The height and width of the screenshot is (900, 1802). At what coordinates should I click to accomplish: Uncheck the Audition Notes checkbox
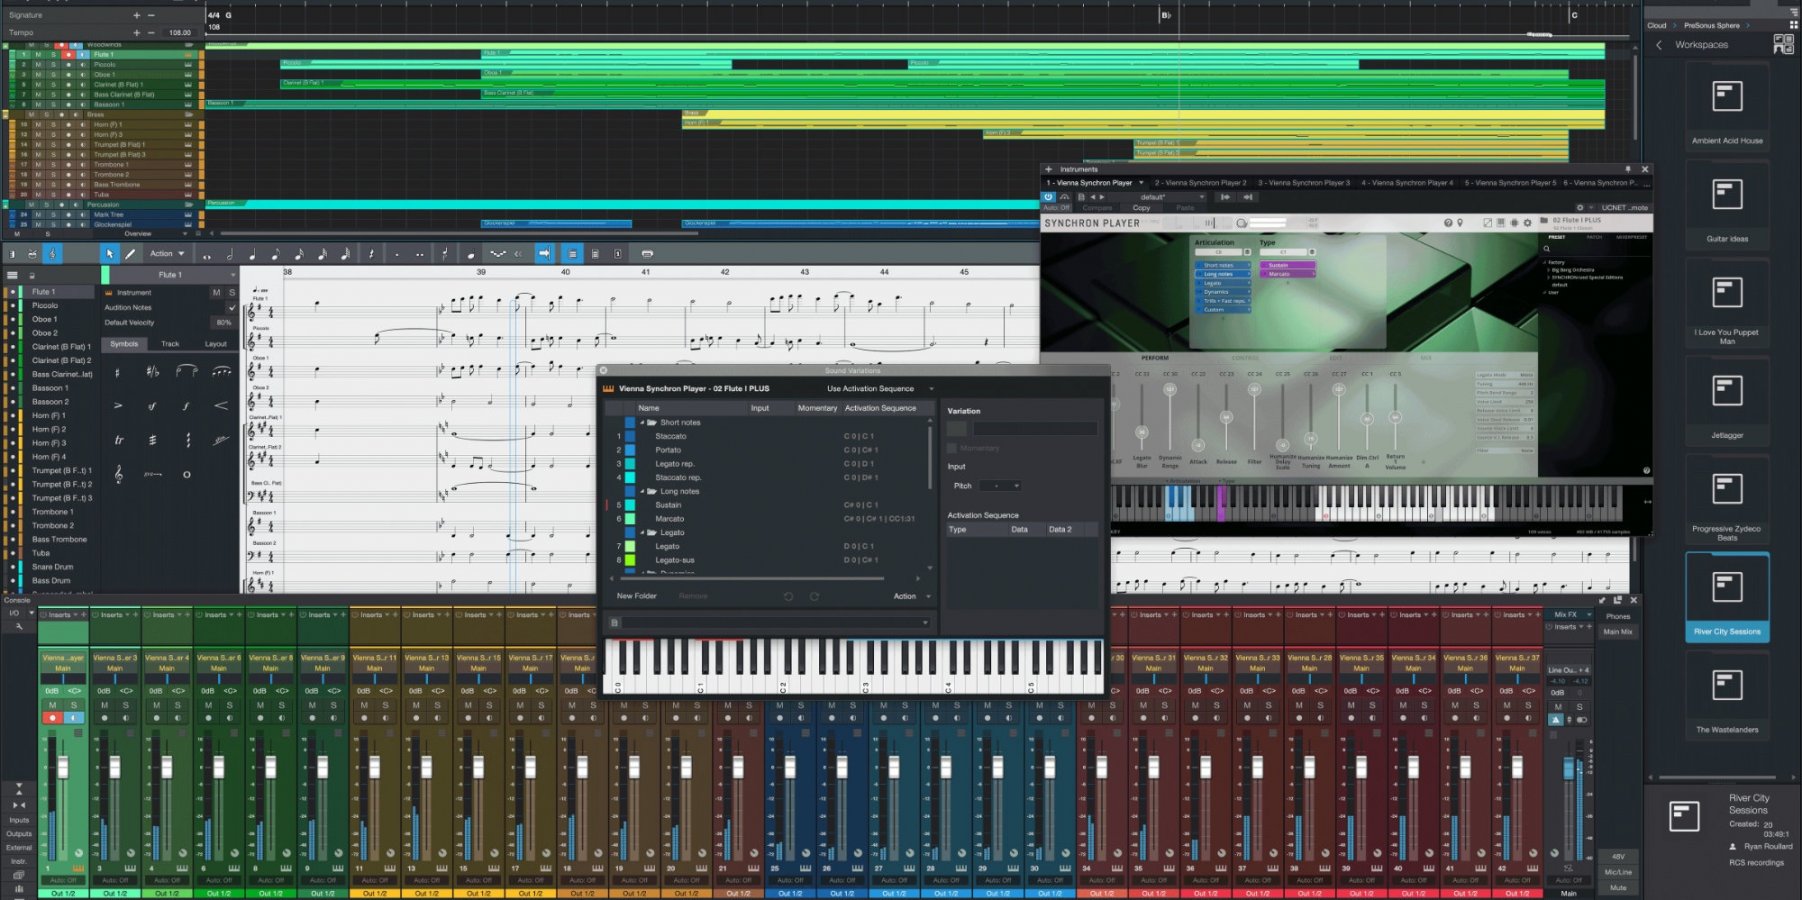231,308
